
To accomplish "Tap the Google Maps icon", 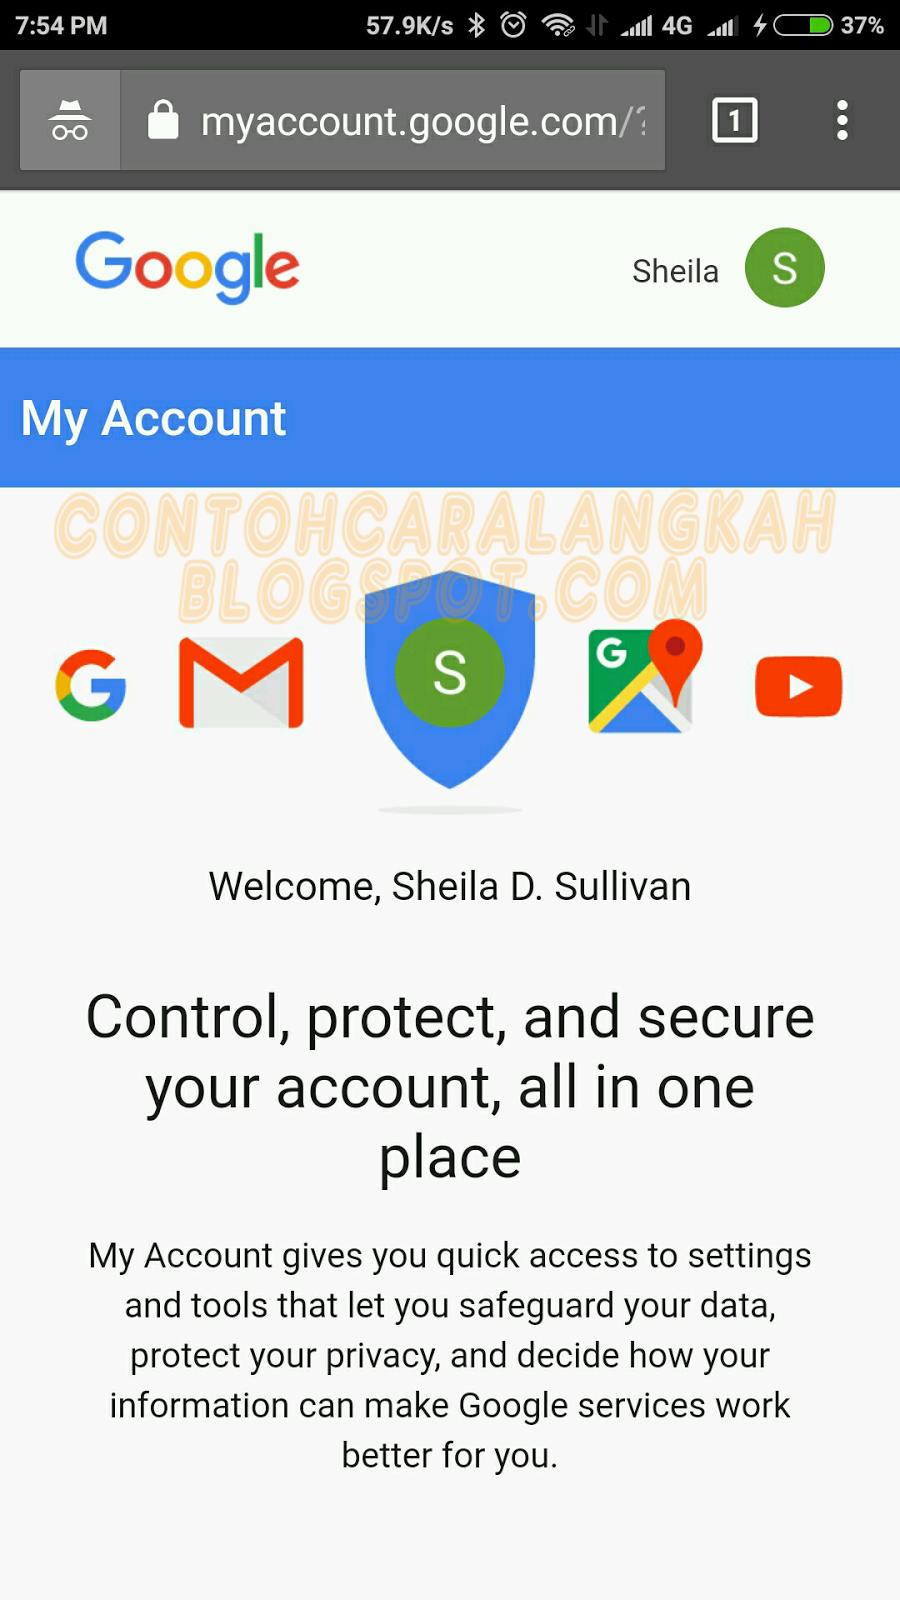I will pyautogui.click(x=645, y=678).
